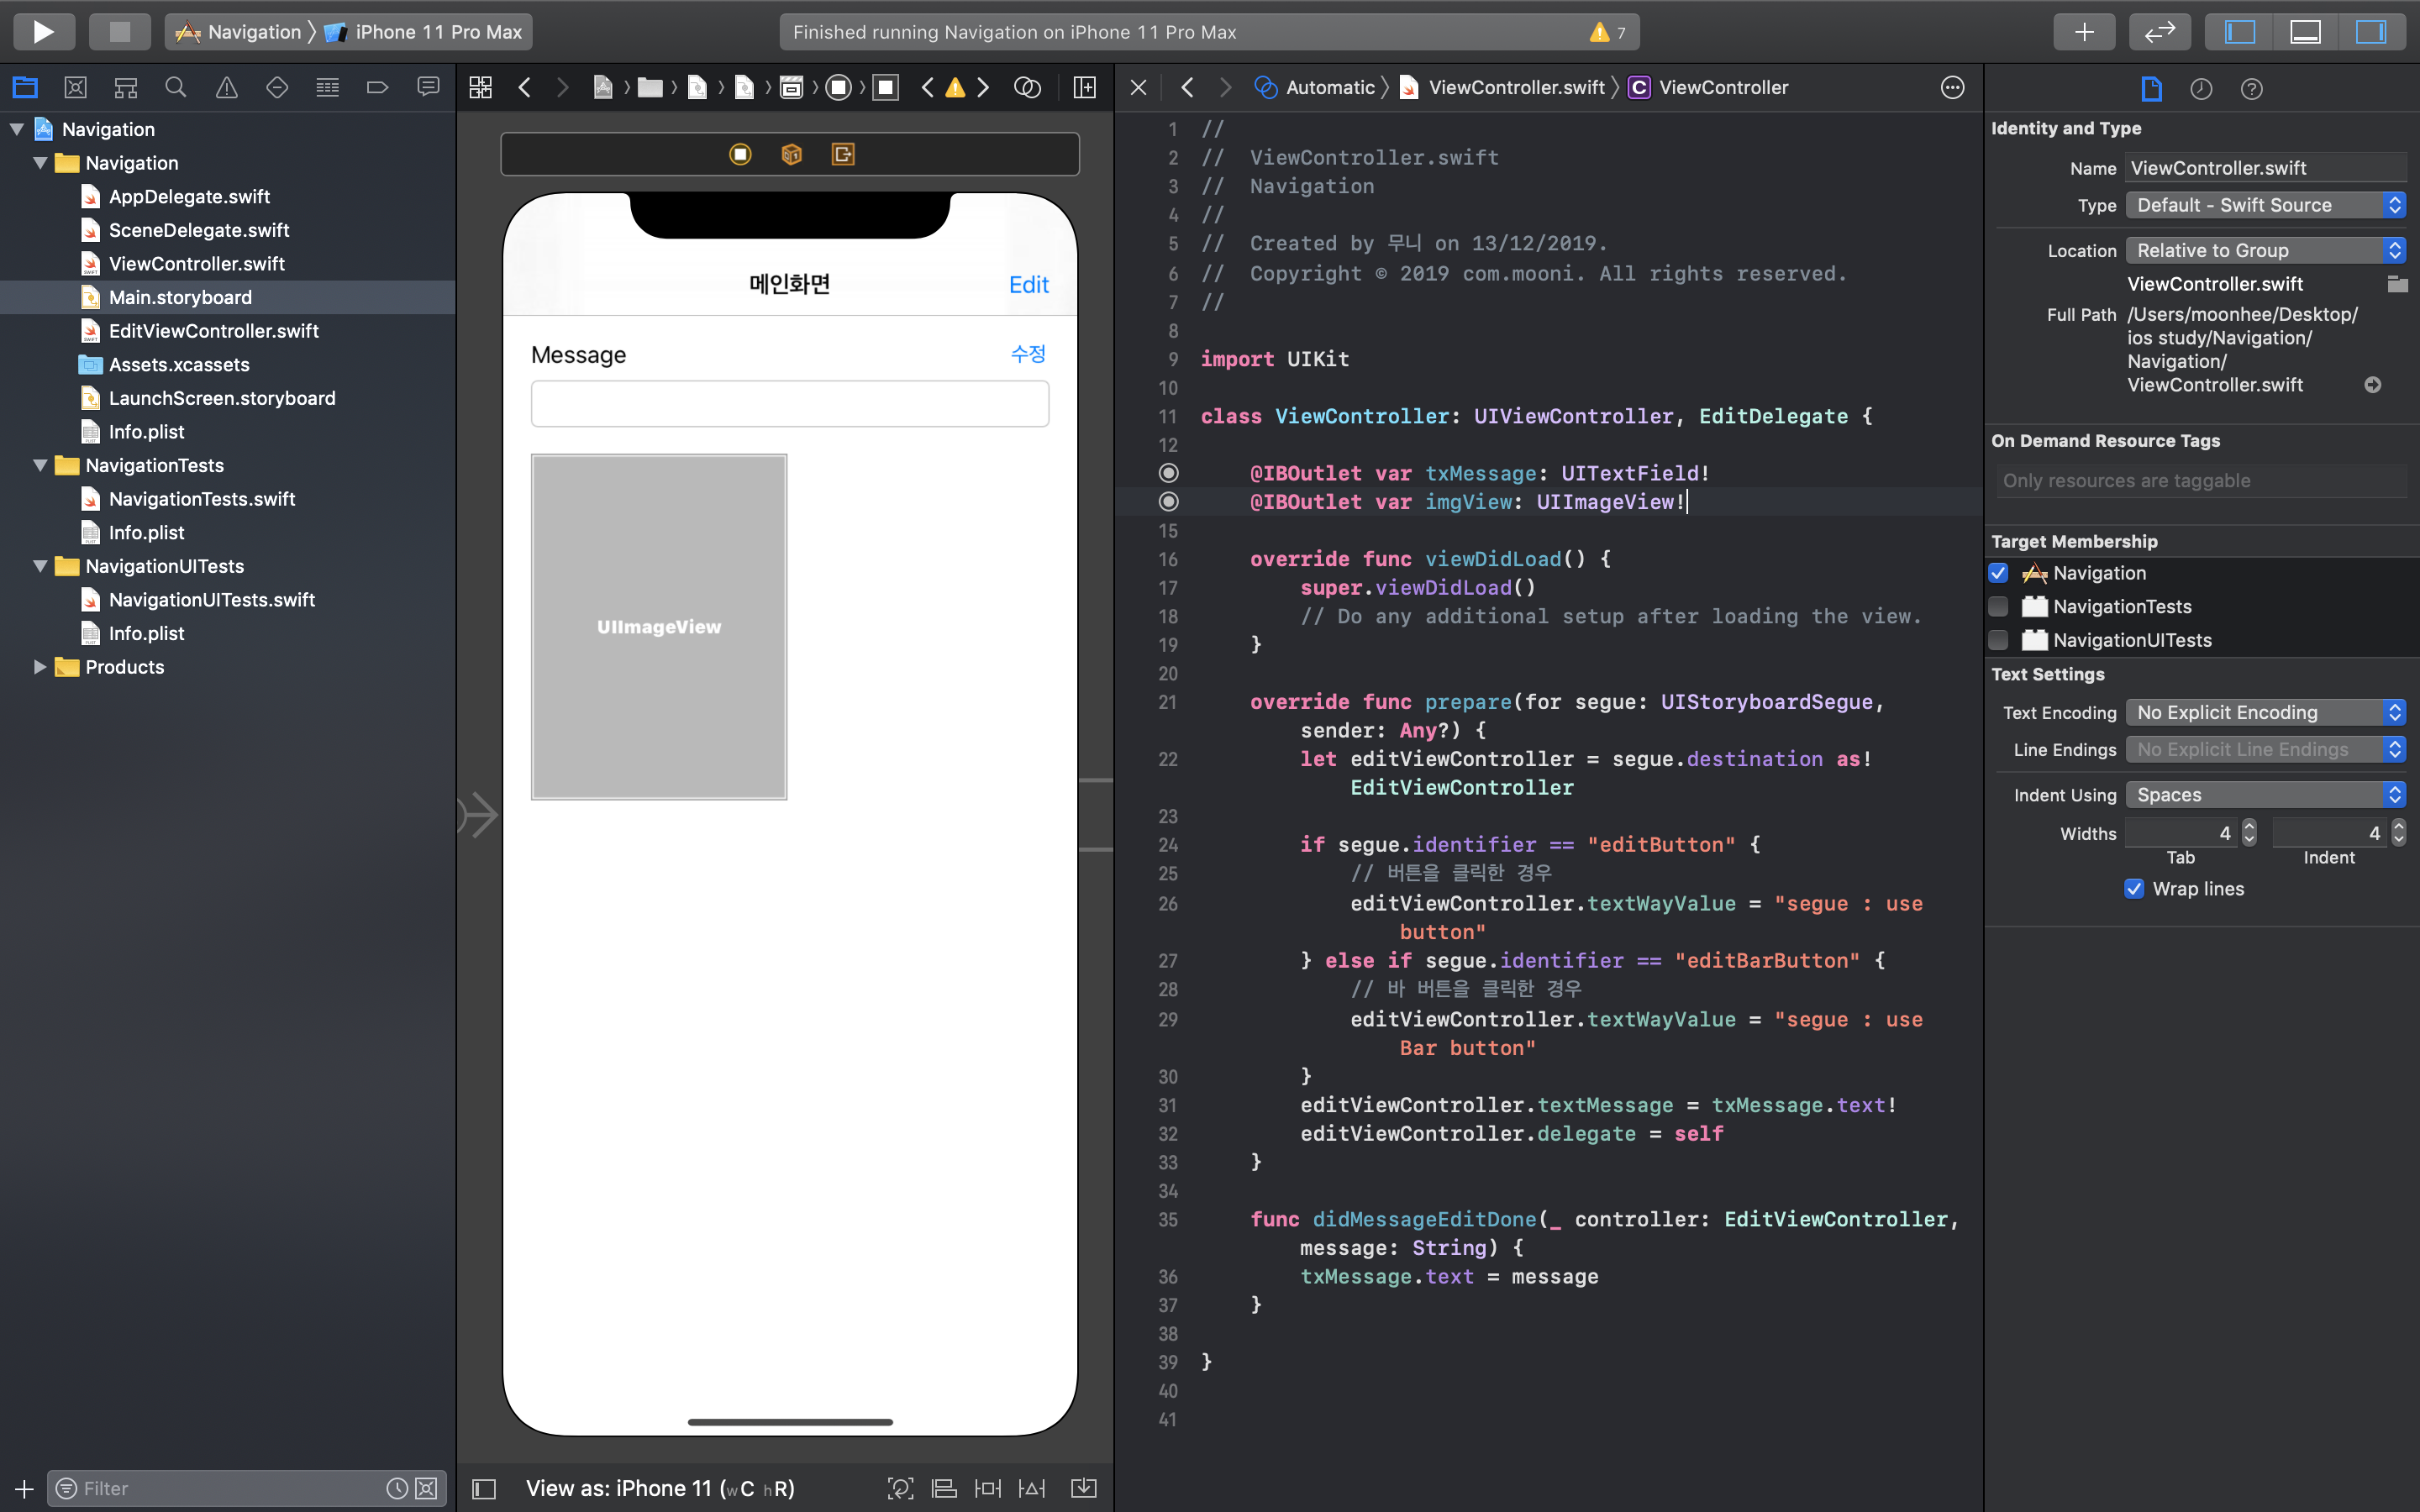Show the History inspector
The width and height of the screenshot is (2420, 1512).
pyautogui.click(x=2200, y=89)
